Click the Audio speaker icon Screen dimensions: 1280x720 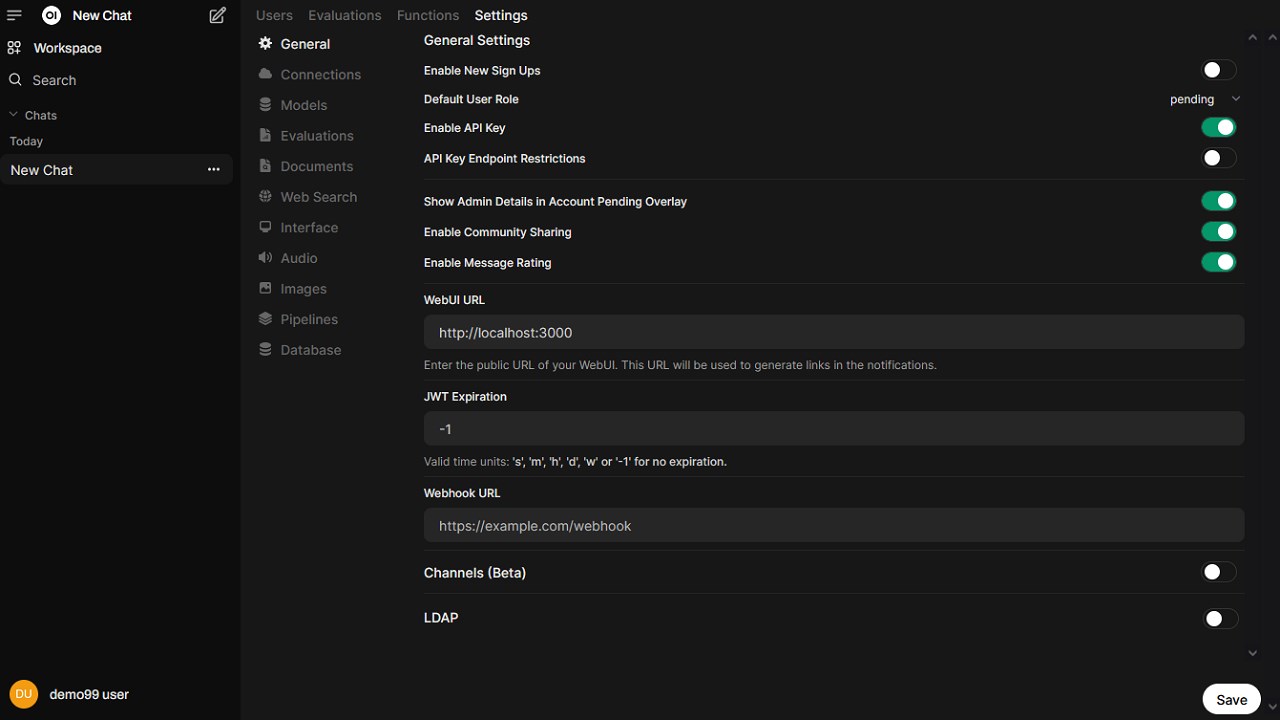[265, 258]
